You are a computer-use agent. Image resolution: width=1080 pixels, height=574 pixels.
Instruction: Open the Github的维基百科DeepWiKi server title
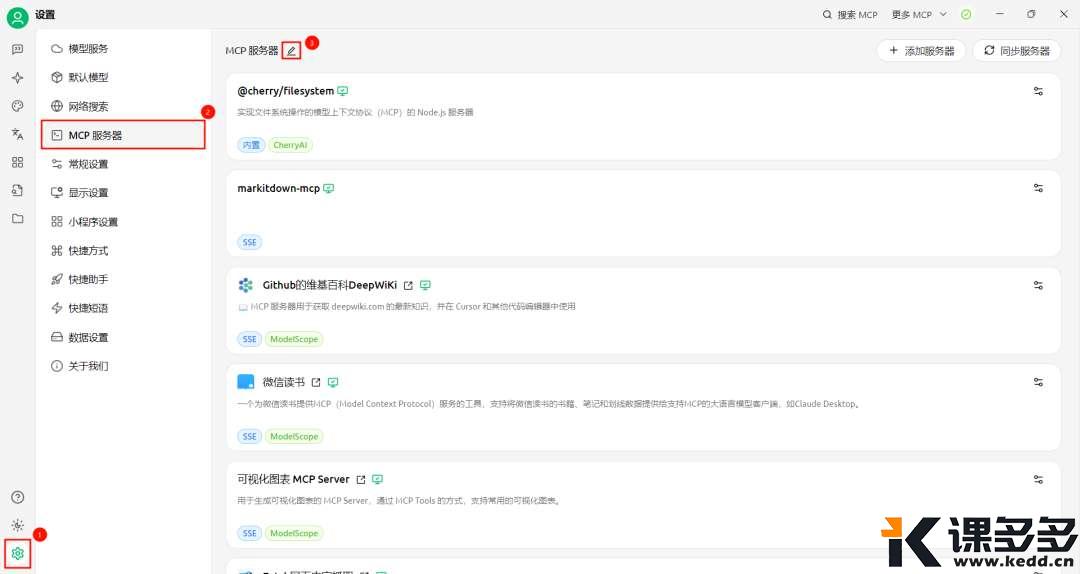[x=330, y=285]
